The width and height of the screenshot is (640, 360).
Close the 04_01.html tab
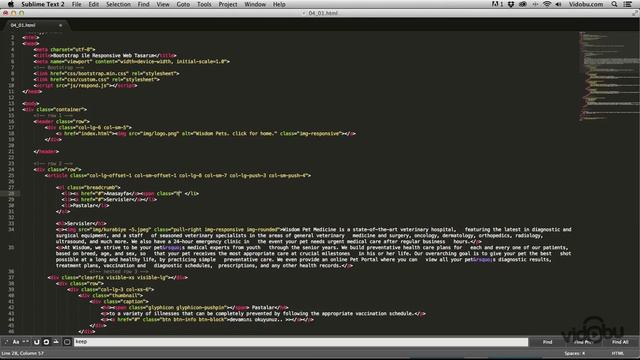(x=60, y=25)
